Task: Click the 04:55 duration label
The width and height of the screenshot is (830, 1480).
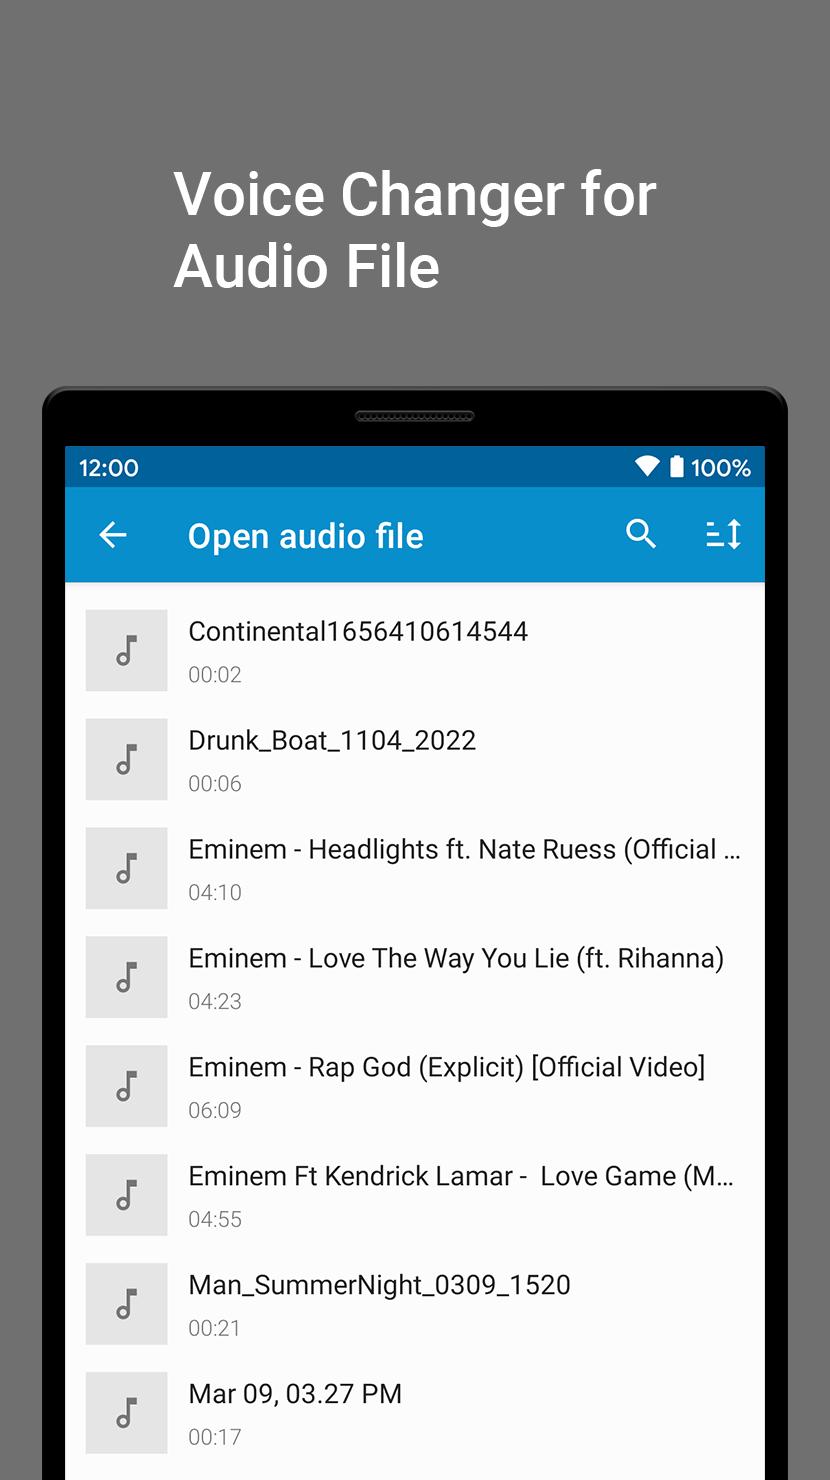Action: [215, 1220]
